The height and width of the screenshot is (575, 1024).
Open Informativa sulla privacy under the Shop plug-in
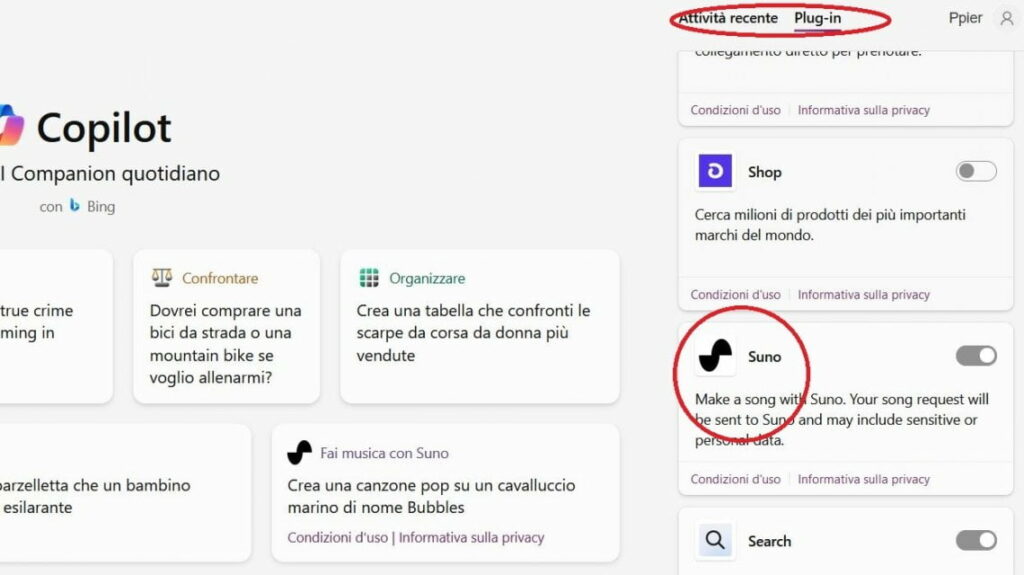(x=863, y=295)
